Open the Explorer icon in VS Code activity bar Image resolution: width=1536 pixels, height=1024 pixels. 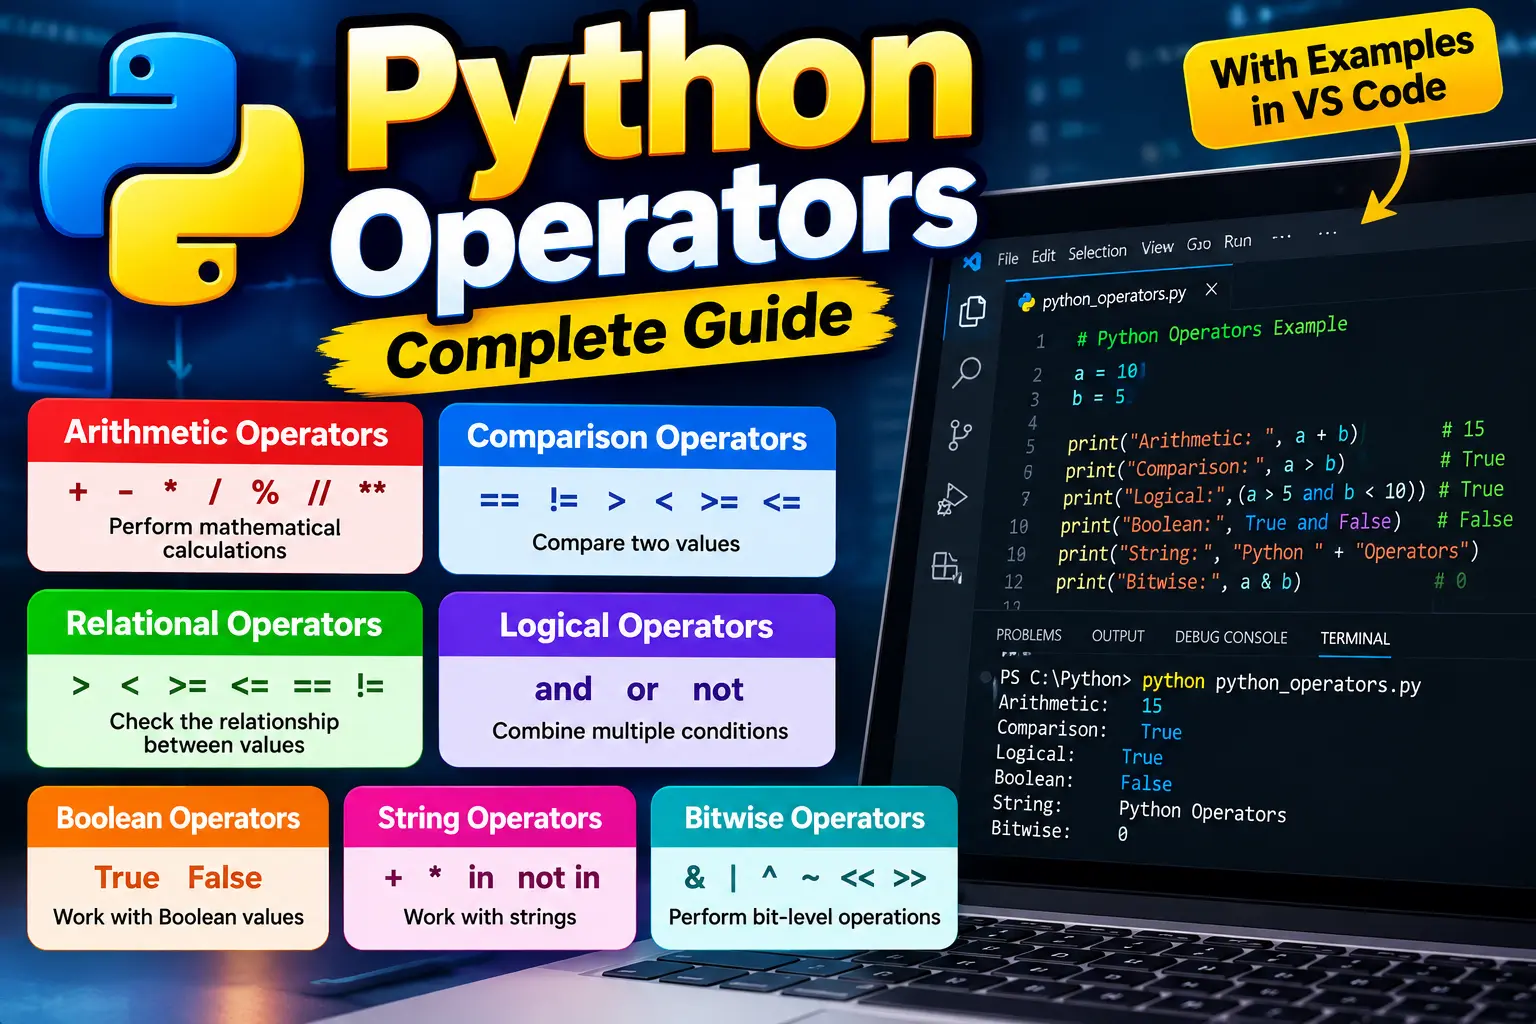point(972,311)
